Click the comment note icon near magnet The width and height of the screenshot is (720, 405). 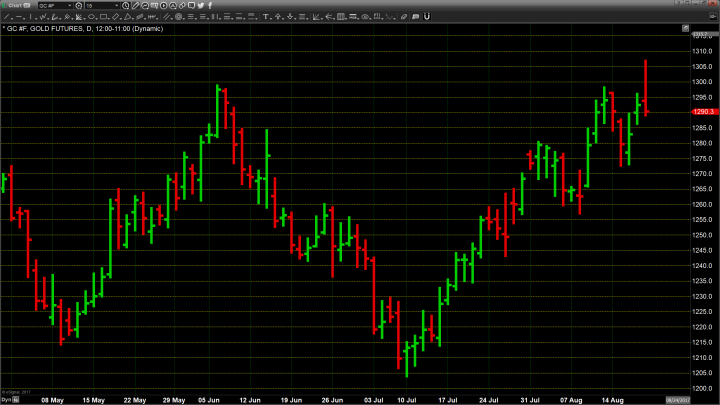click(x=415, y=16)
